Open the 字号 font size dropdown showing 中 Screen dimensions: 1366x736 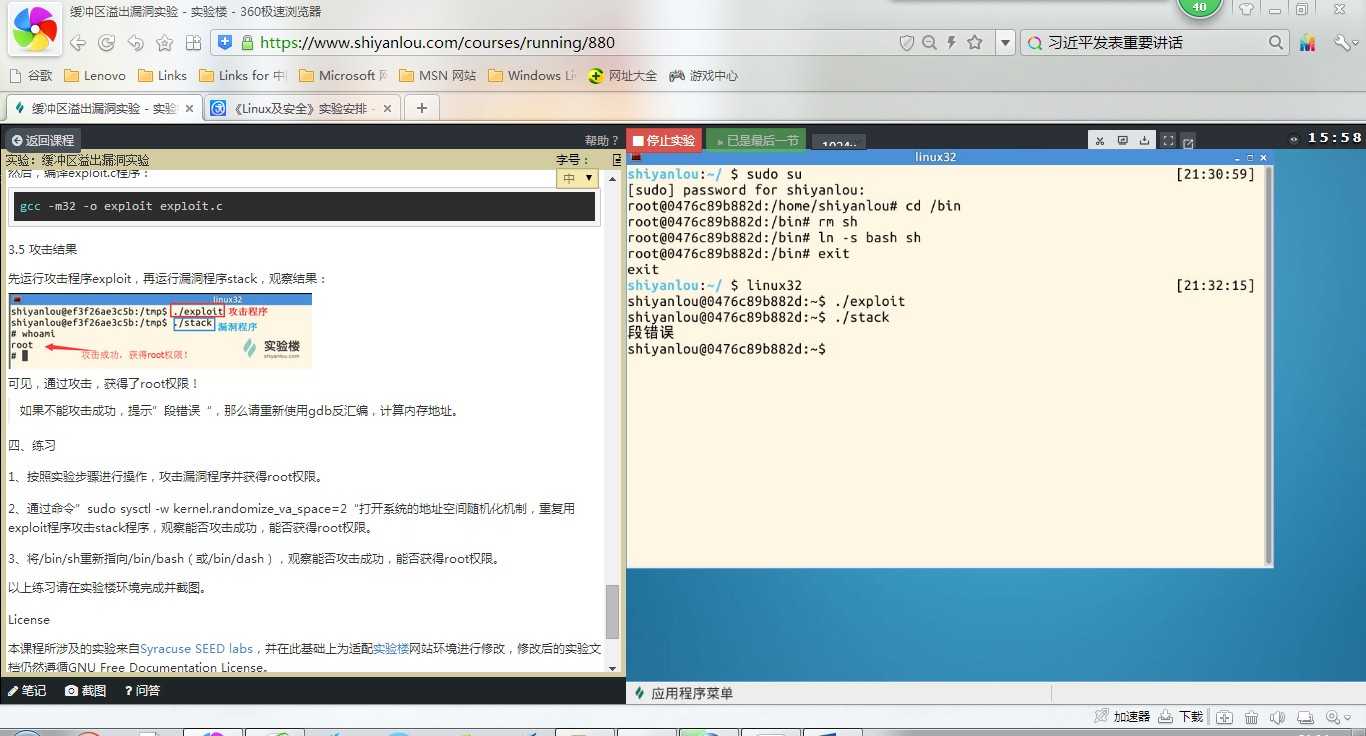pyautogui.click(x=577, y=178)
